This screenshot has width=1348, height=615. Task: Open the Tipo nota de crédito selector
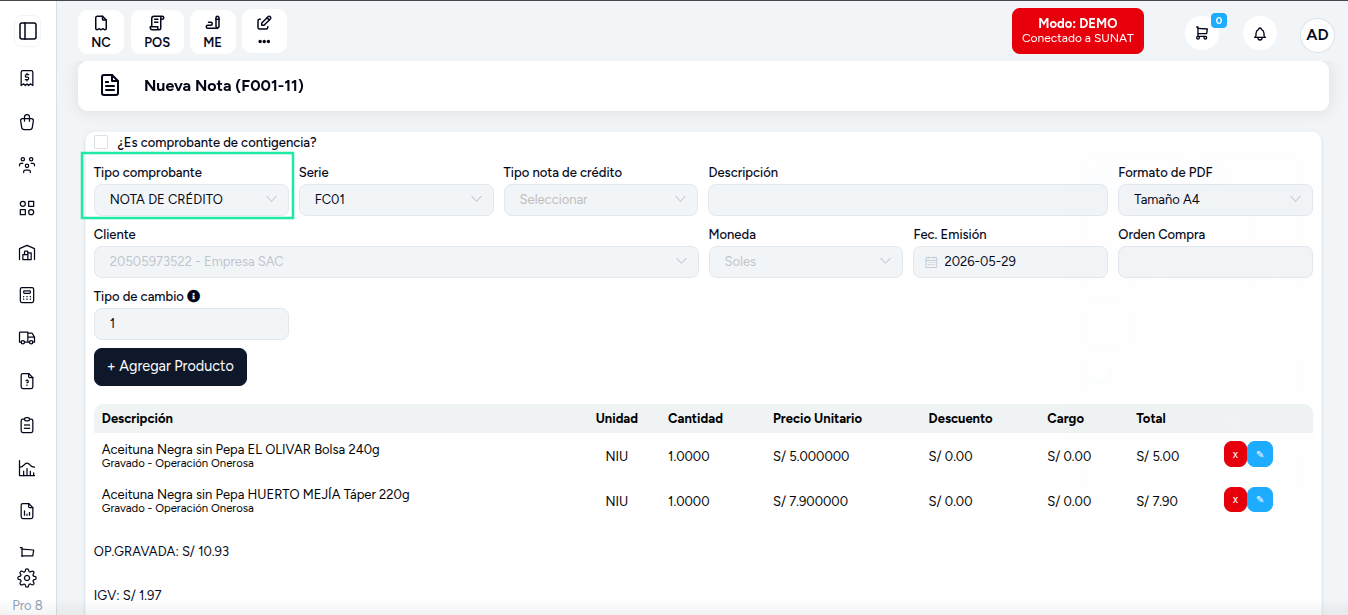tap(601, 199)
